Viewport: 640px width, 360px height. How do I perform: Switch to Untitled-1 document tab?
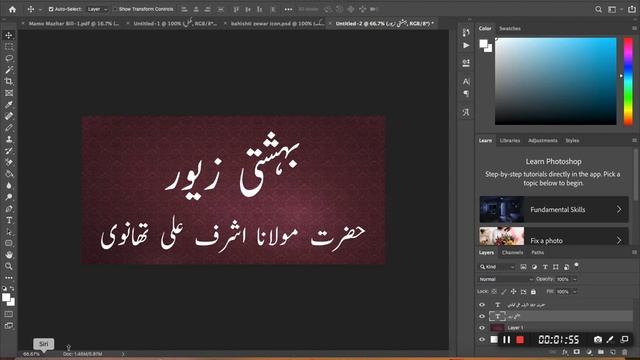point(175,24)
